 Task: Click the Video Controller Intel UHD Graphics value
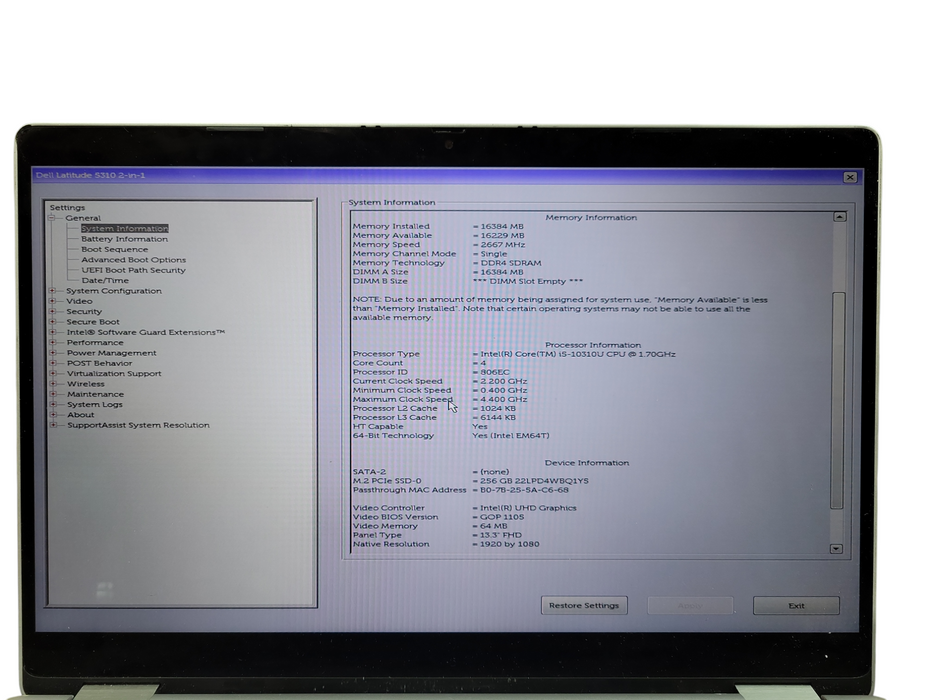point(528,508)
